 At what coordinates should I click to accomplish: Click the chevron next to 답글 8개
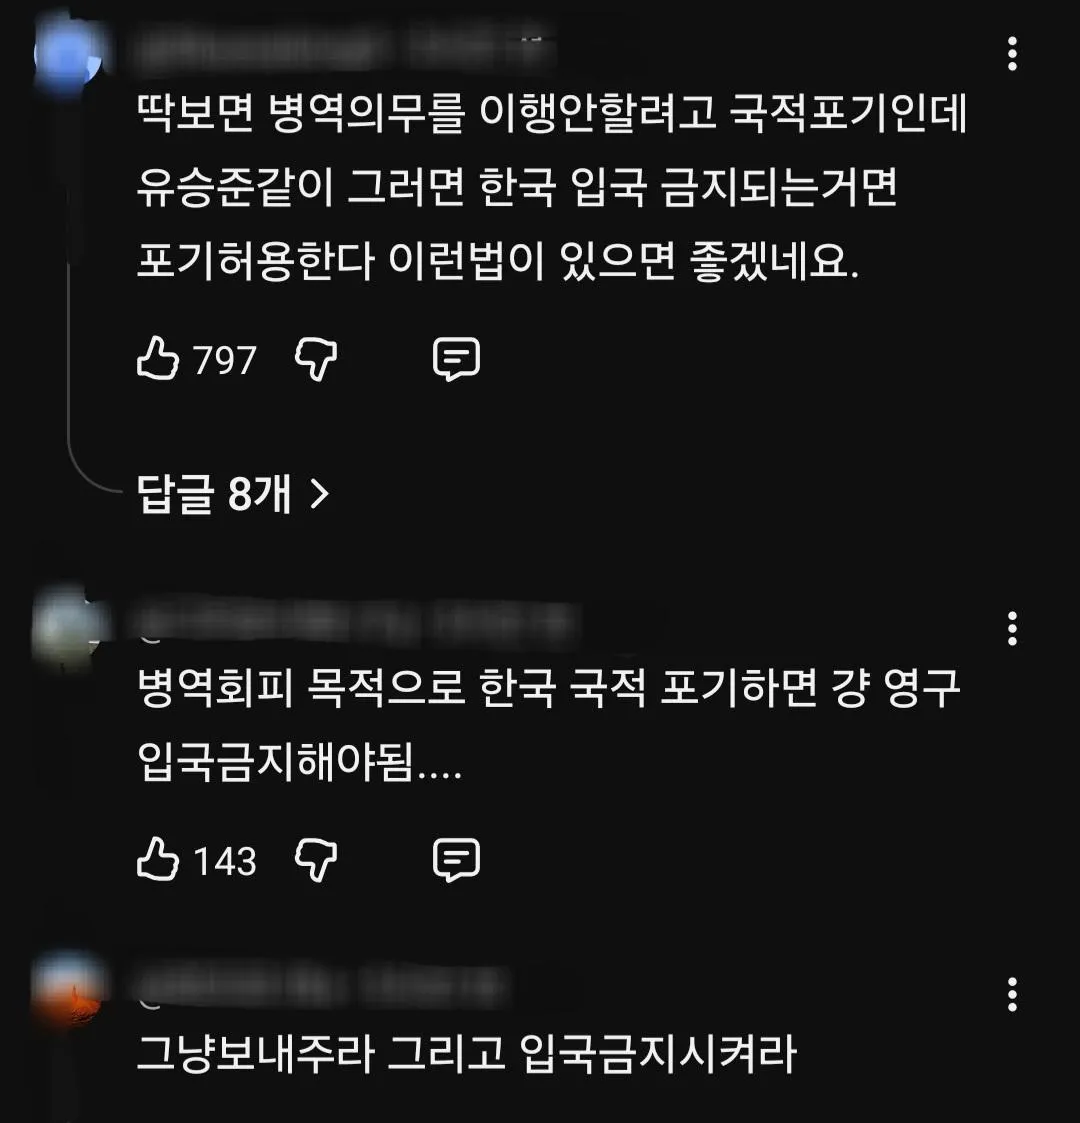[319, 493]
